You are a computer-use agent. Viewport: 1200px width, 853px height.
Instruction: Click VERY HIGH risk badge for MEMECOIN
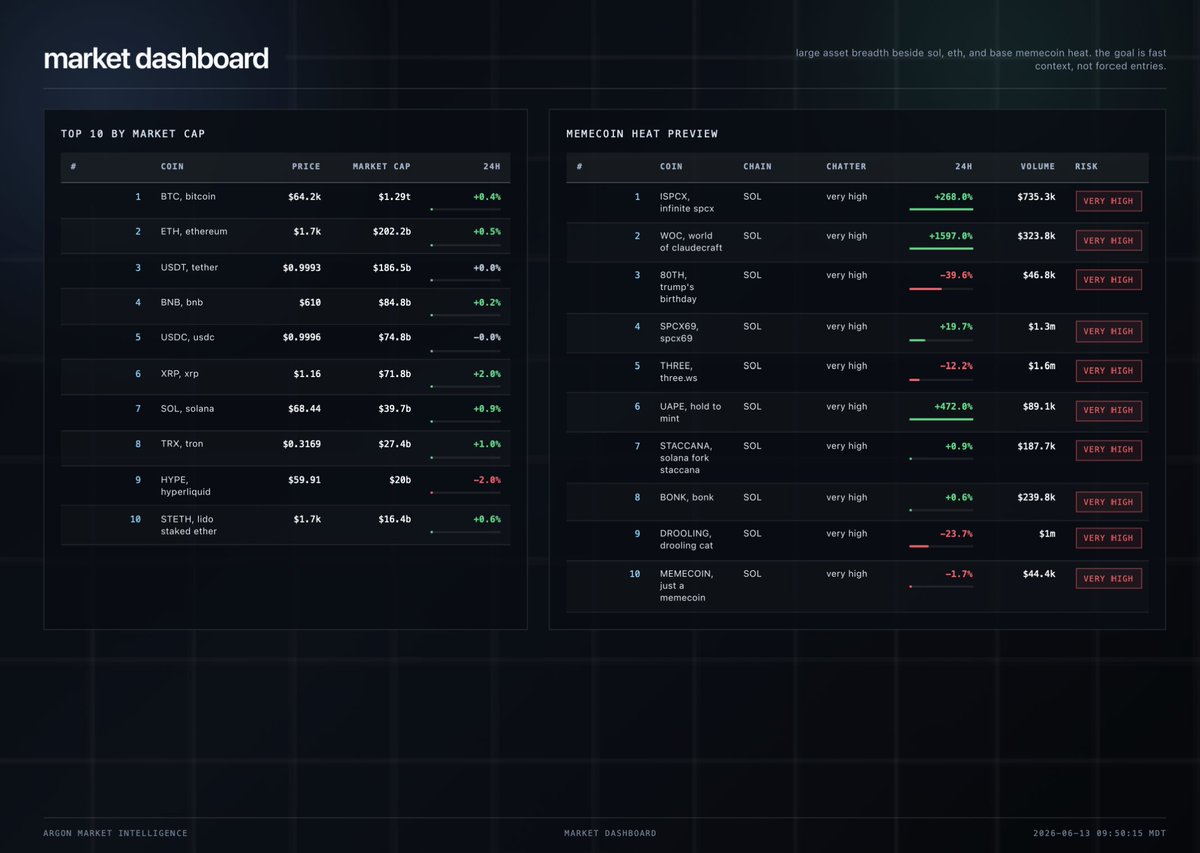(x=1108, y=578)
